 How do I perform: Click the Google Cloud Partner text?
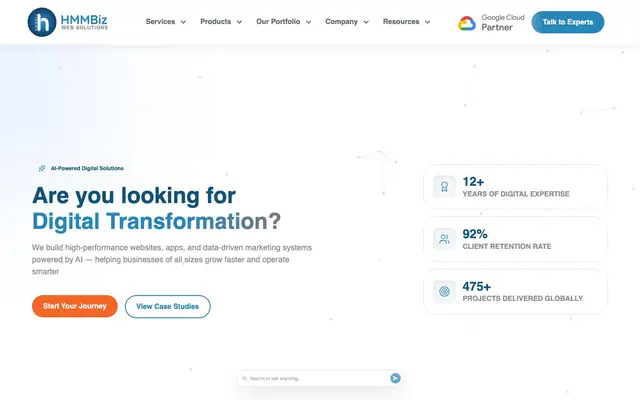502,22
